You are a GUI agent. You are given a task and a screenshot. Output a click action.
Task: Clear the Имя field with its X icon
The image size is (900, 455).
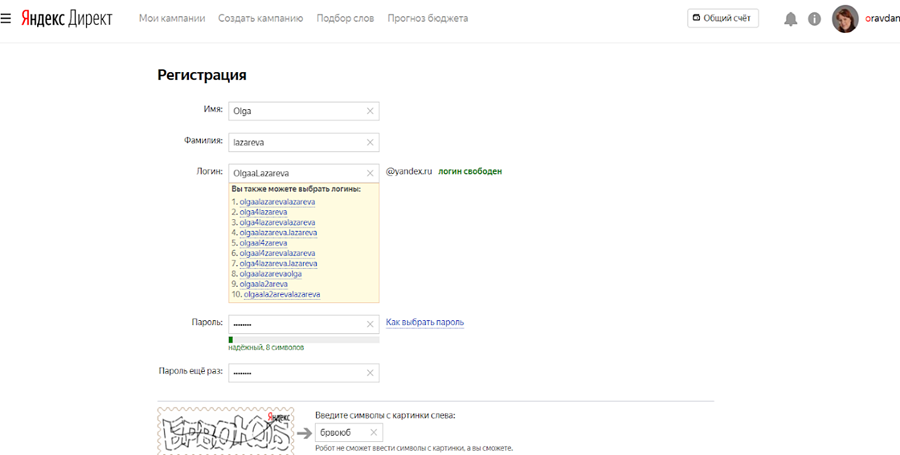(x=370, y=111)
